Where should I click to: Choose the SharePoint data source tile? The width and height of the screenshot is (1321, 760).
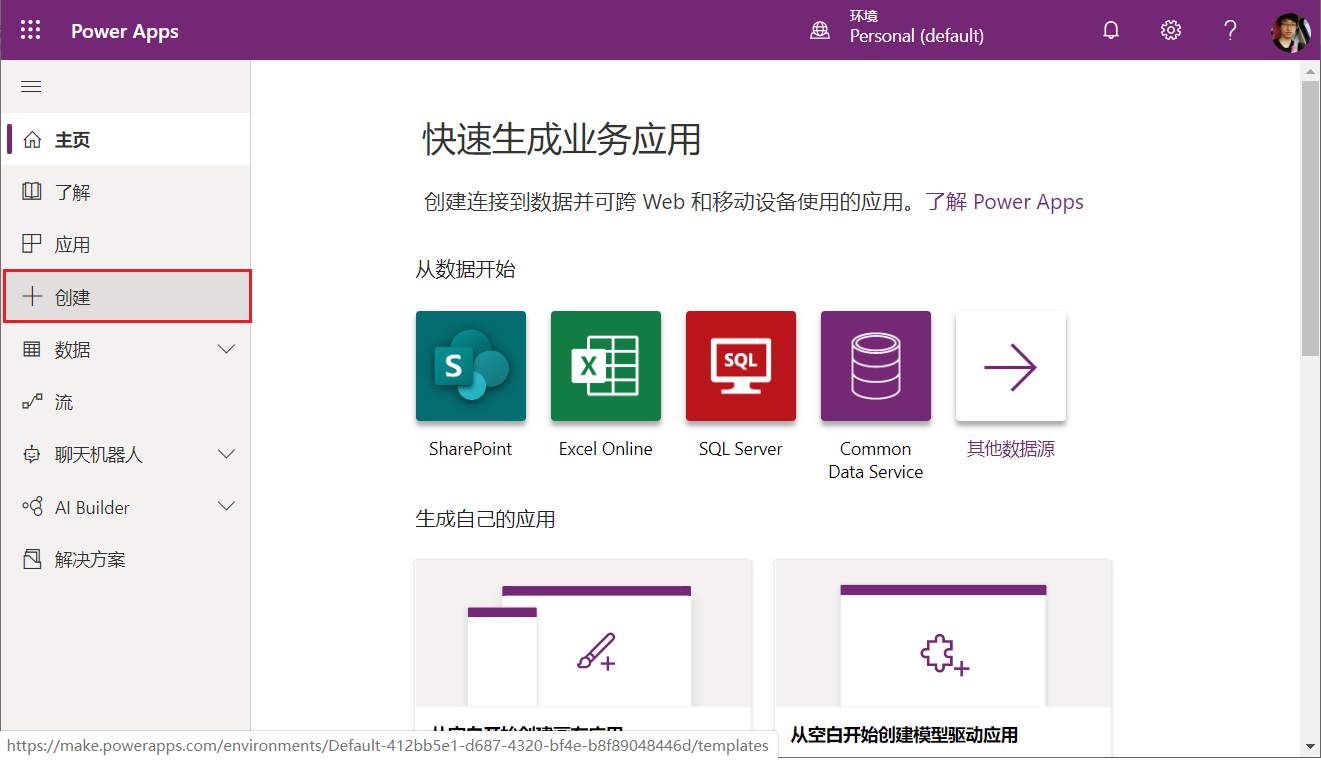pyautogui.click(x=471, y=366)
